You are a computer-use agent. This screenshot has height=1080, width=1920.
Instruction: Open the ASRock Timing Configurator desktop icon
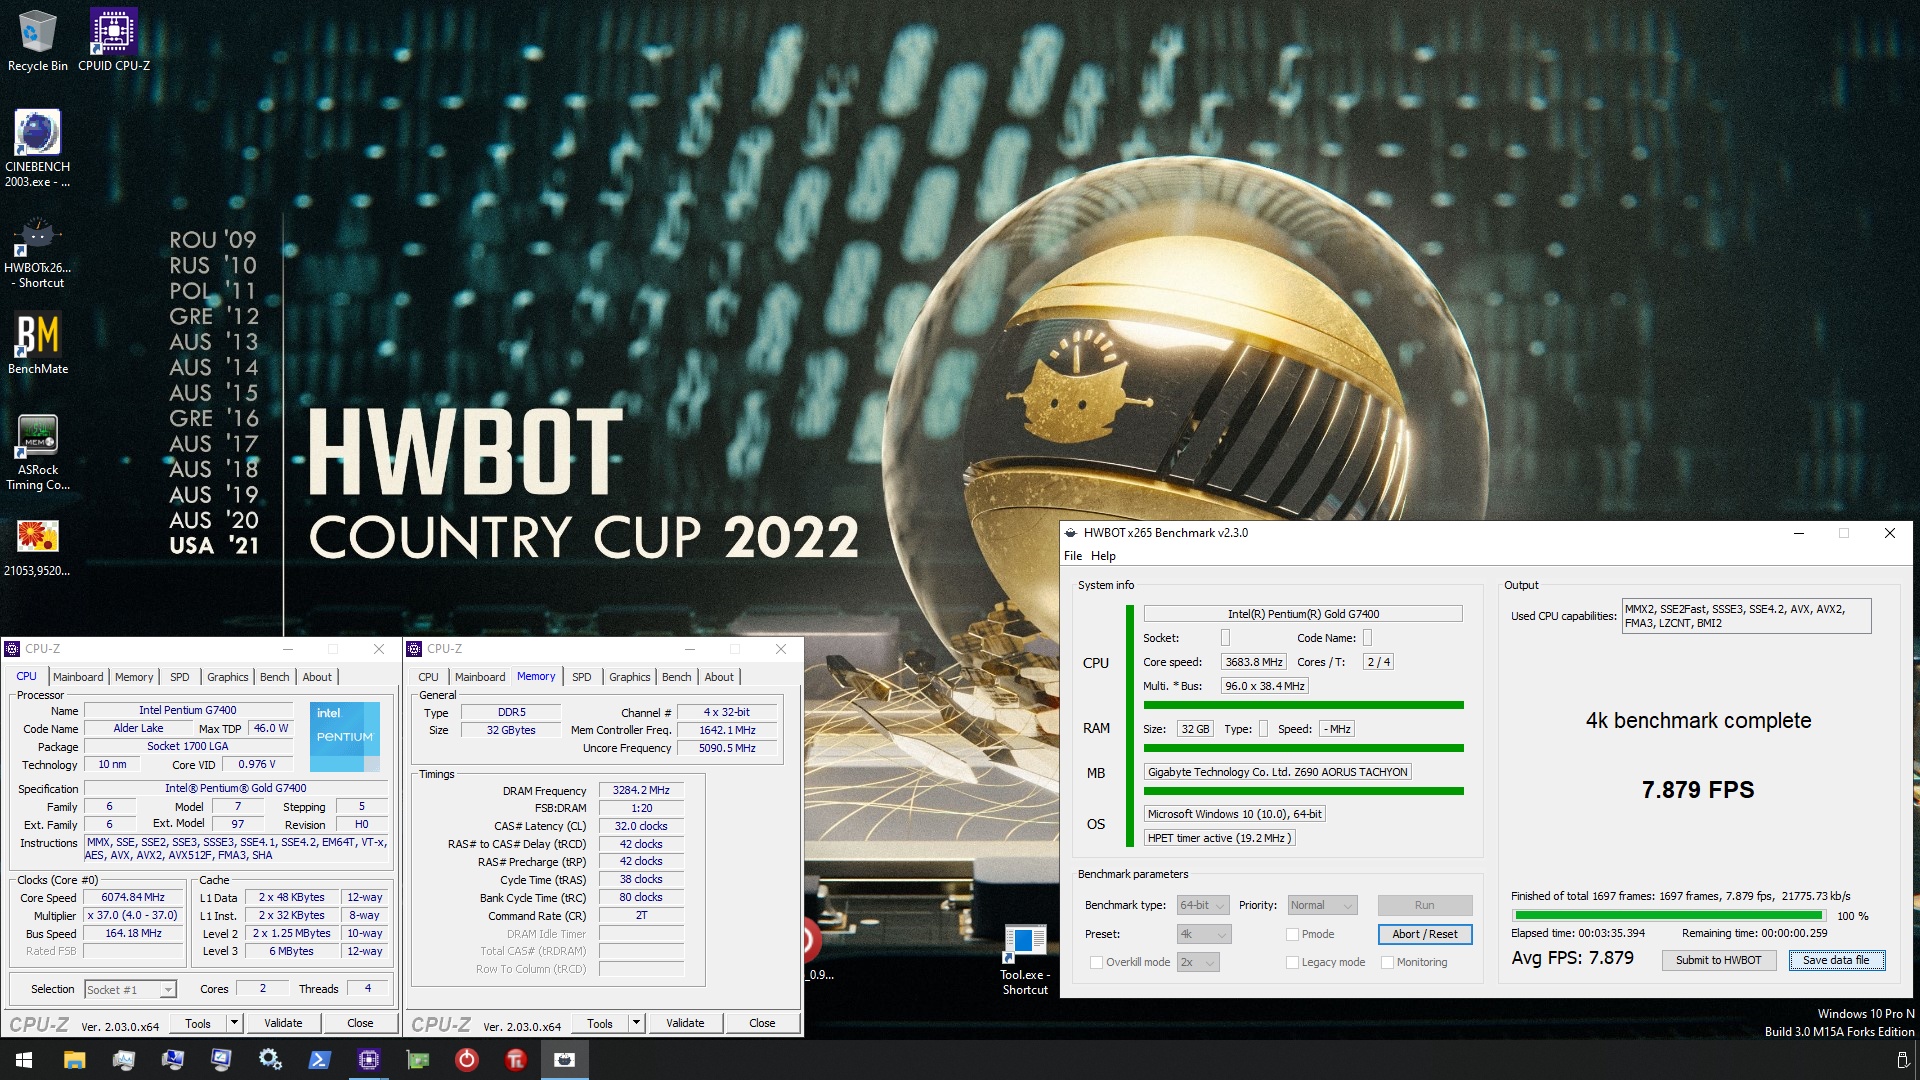pos(38,452)
